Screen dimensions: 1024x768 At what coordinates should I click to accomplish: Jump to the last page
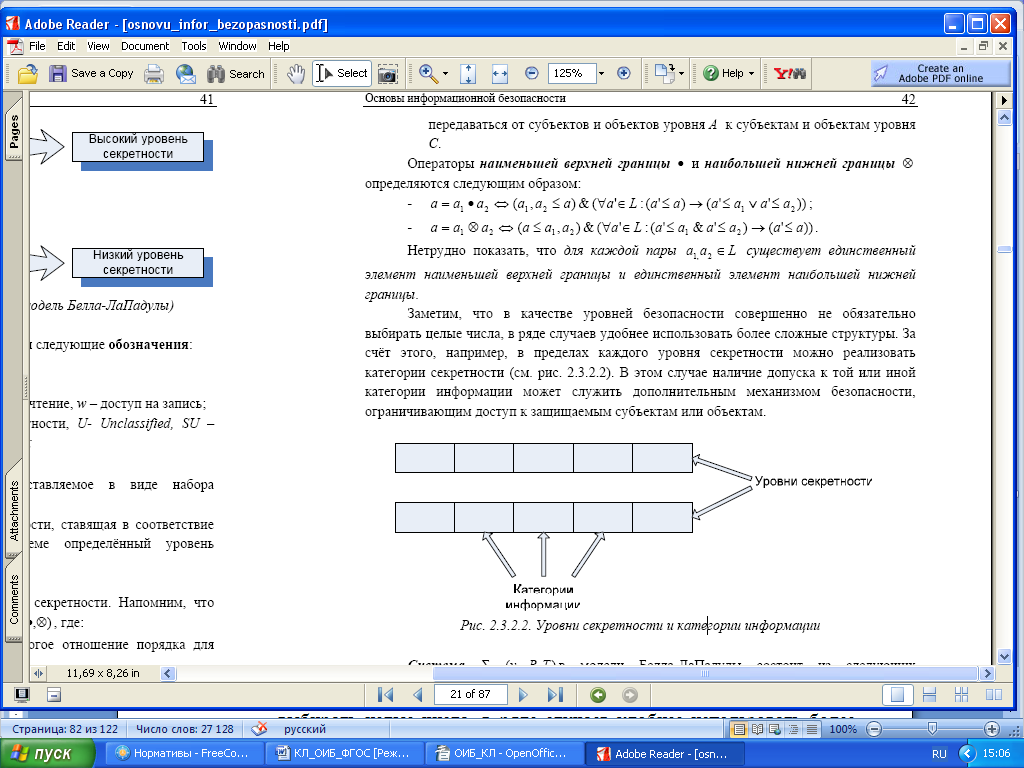click(555, 694)
